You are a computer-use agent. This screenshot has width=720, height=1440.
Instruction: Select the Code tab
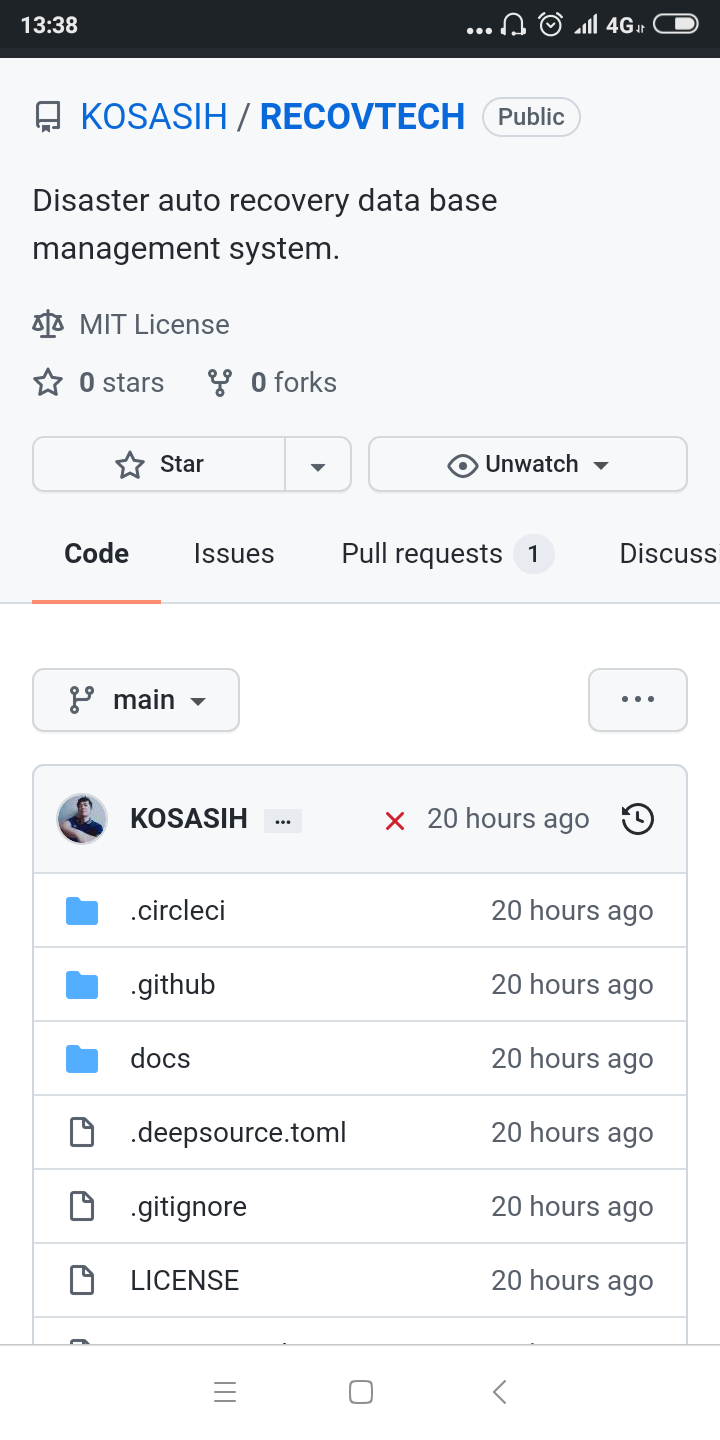point(96,554)
